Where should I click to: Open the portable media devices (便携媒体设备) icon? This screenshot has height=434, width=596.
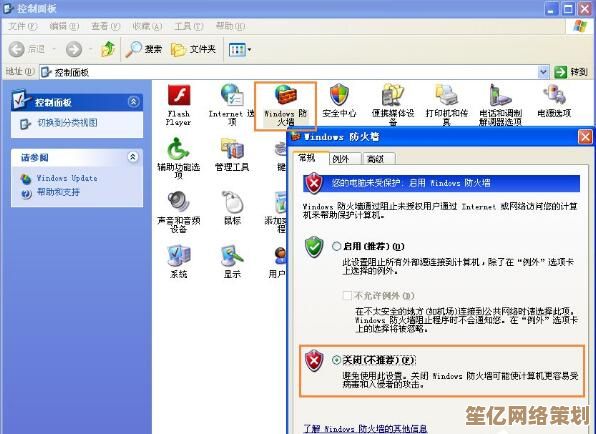pos(393,105)
